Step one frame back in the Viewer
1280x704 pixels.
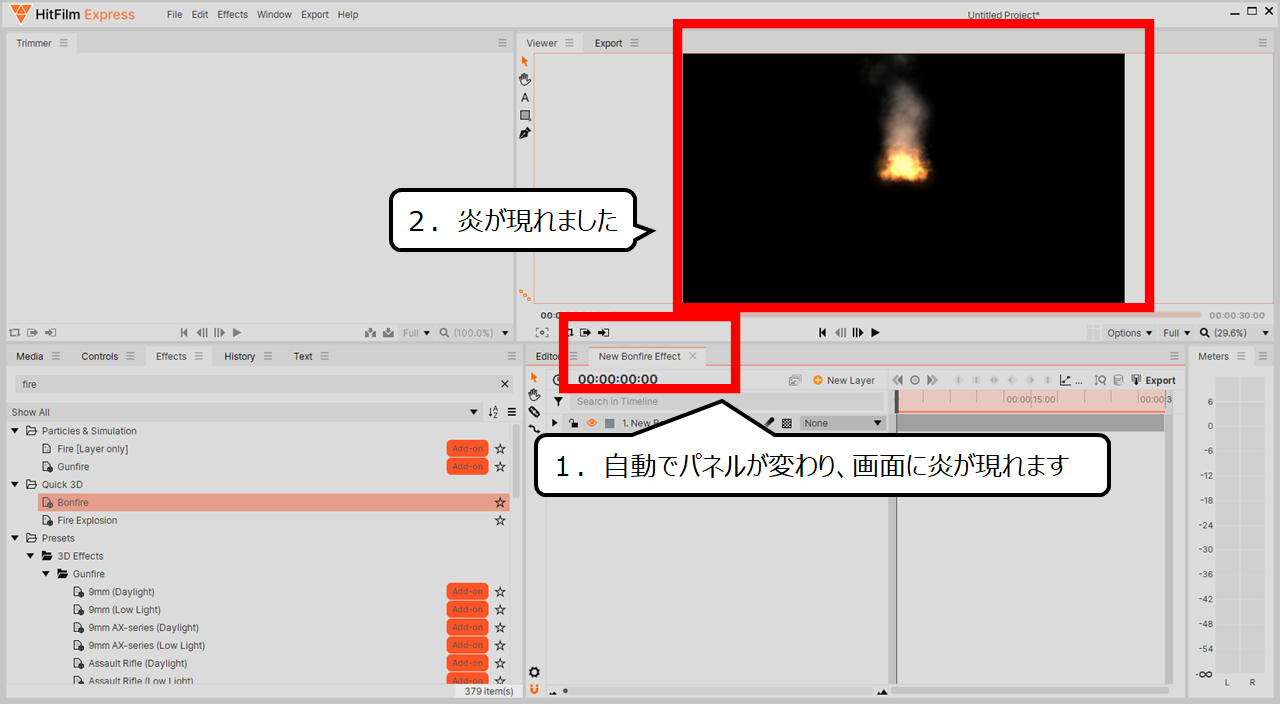tap(840, 332)
